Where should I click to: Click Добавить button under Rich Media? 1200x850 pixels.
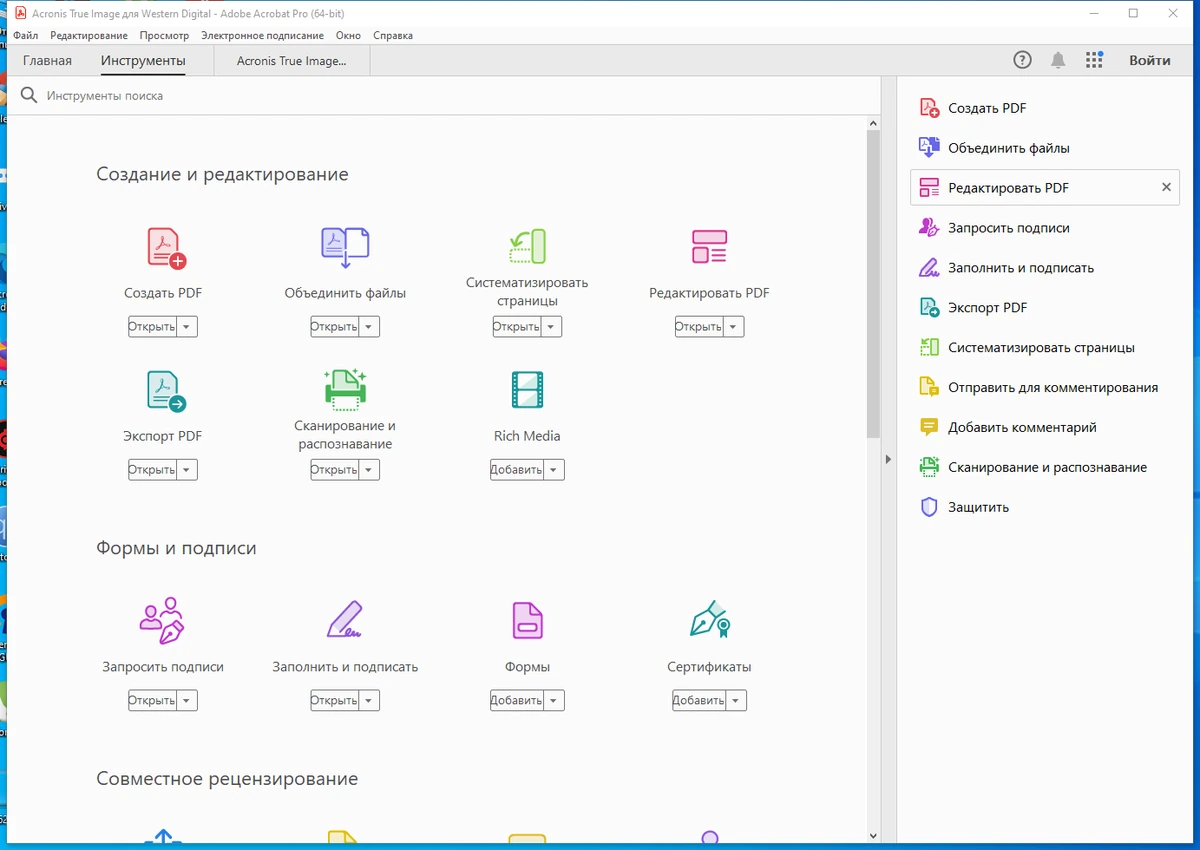tap(517, 470)
